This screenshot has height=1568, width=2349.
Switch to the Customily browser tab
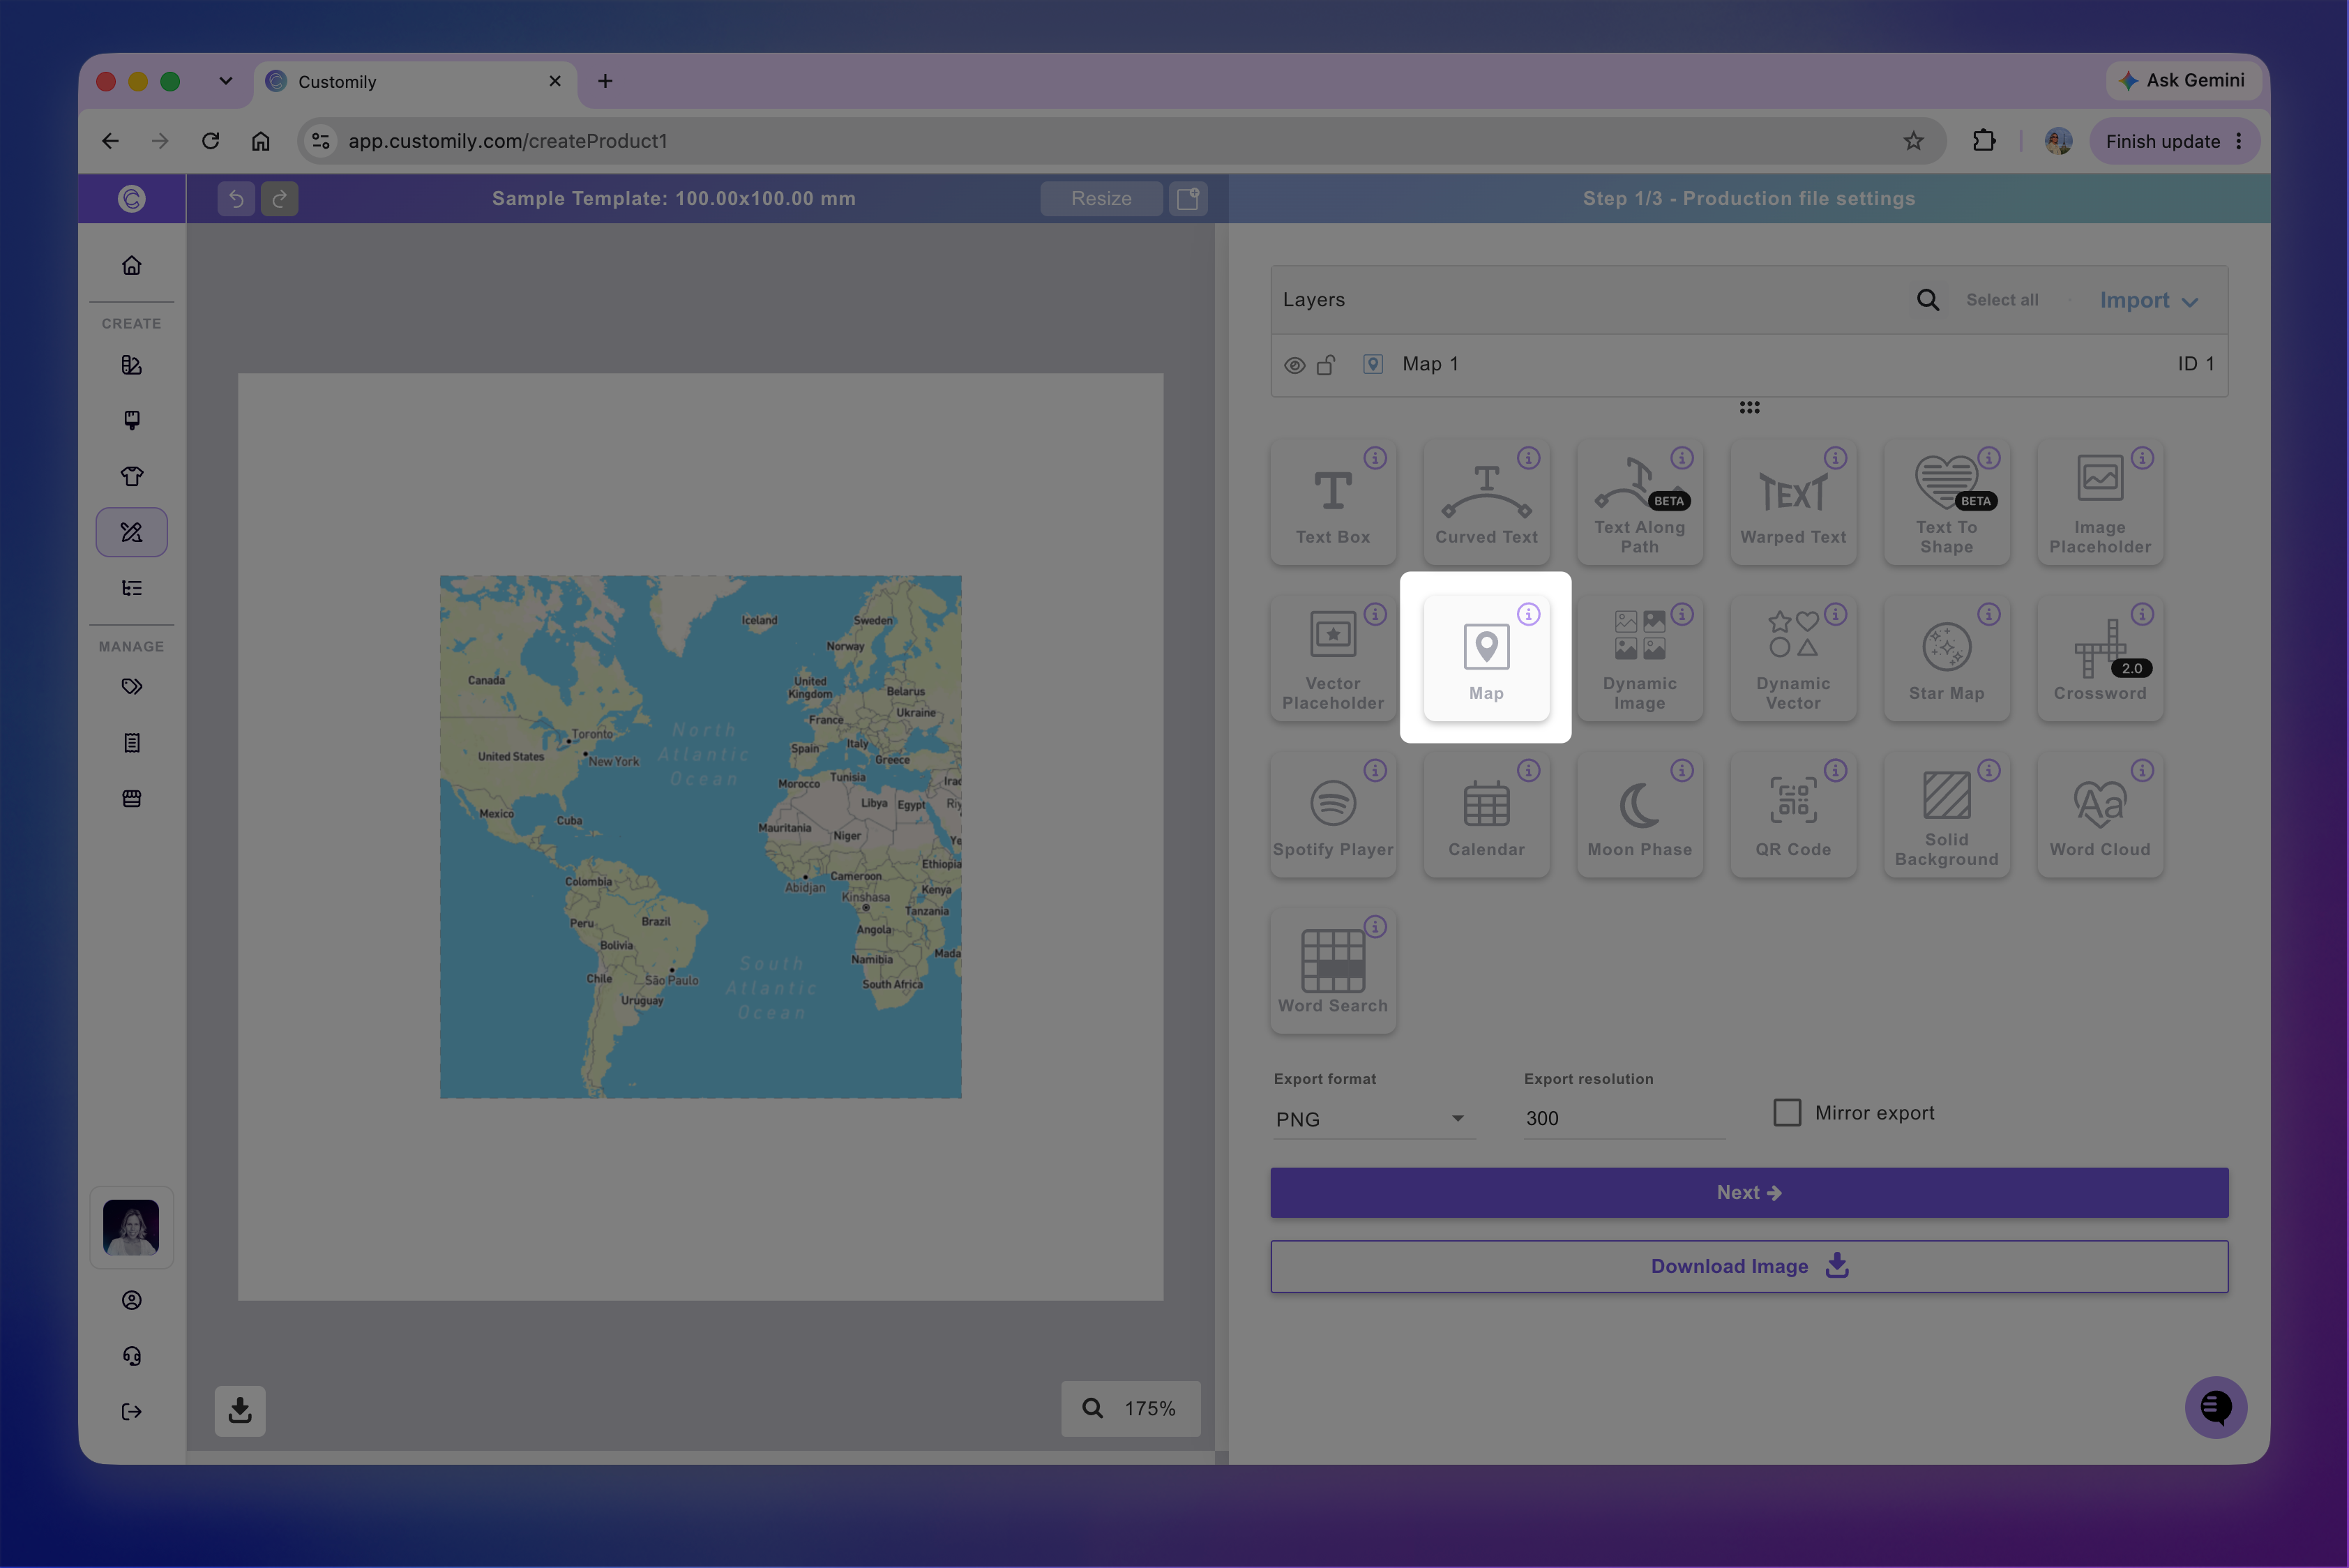click(416, 82)
